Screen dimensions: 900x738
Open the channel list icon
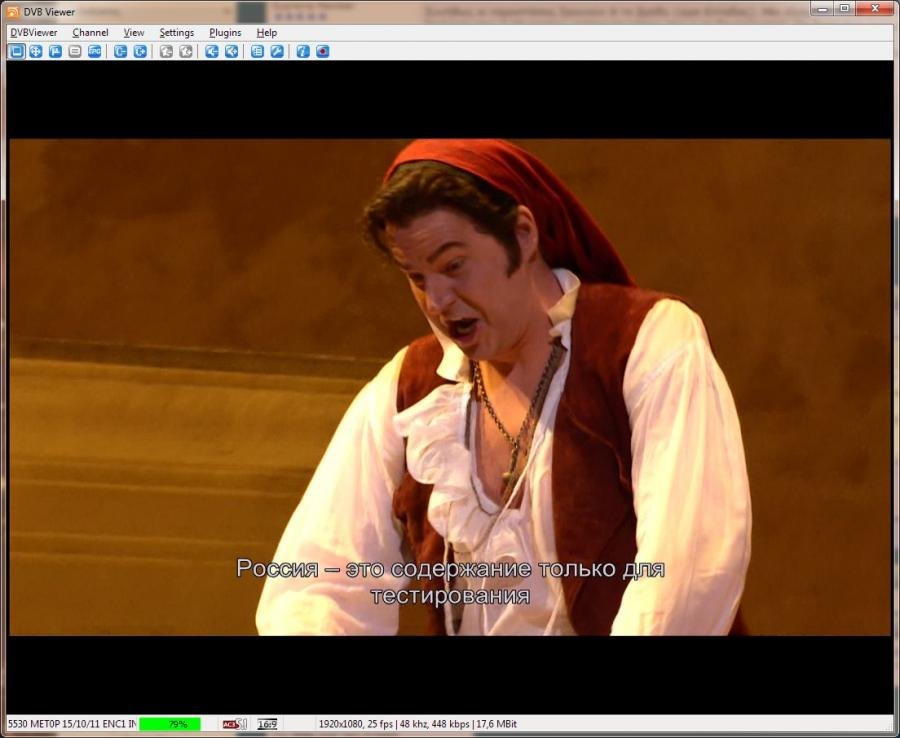coord(257,51)
